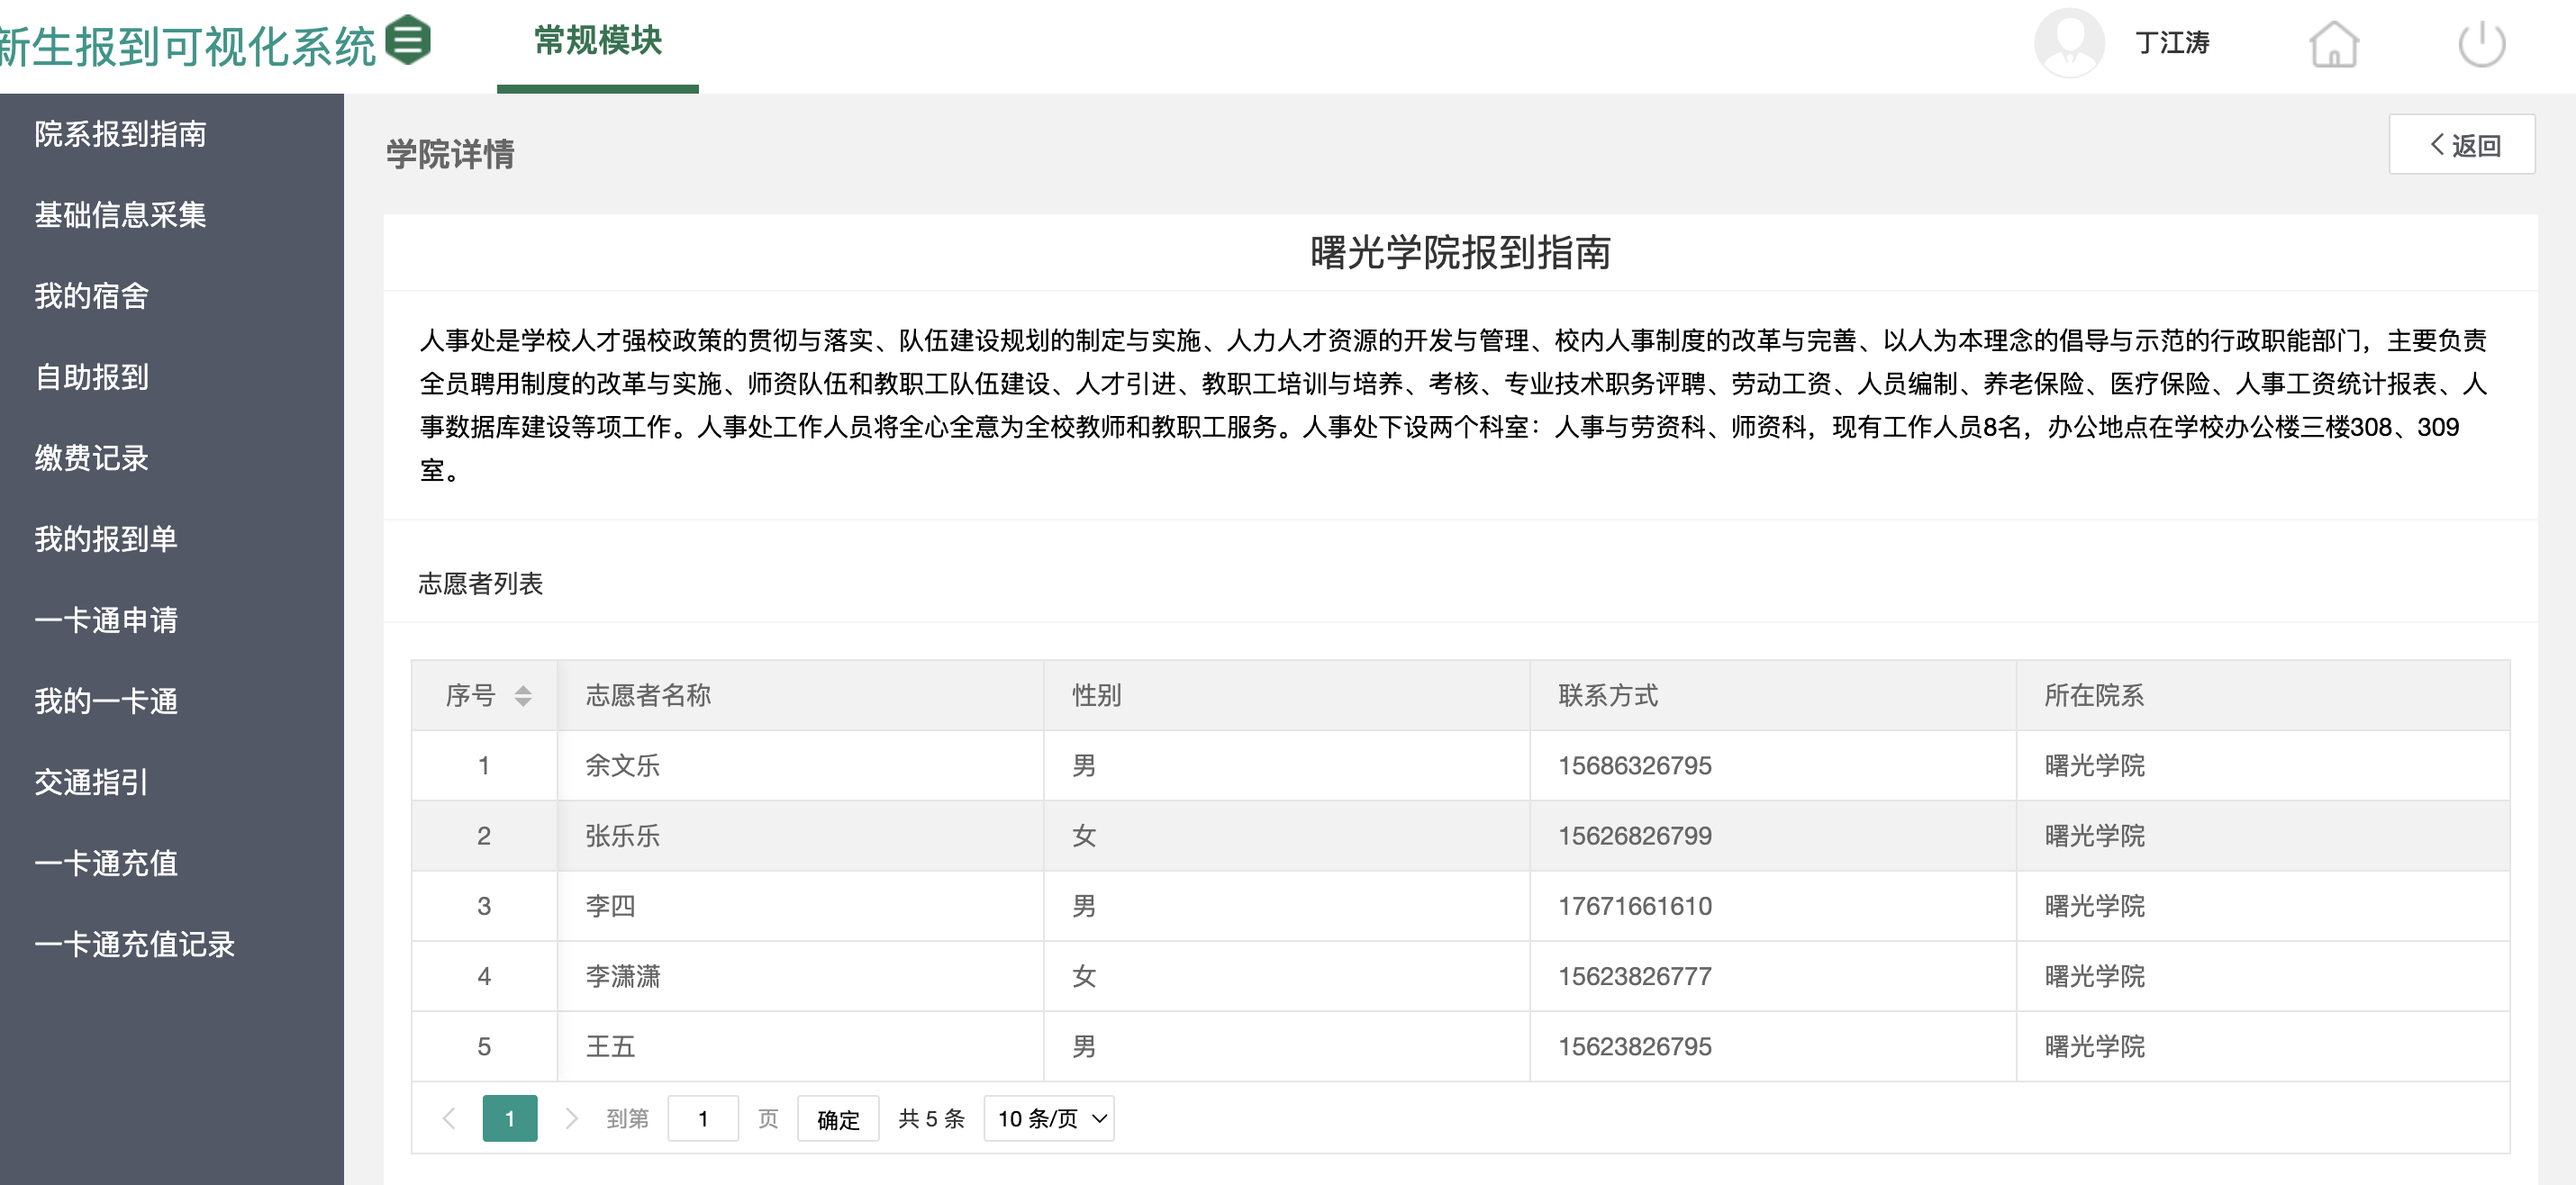Click next page arrow in pagination

click(x=571, y=1118)
